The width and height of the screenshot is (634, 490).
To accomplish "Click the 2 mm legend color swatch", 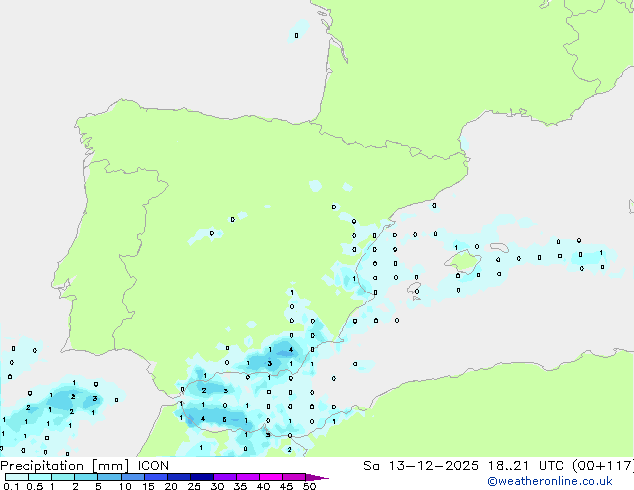I will click(86, 477).
